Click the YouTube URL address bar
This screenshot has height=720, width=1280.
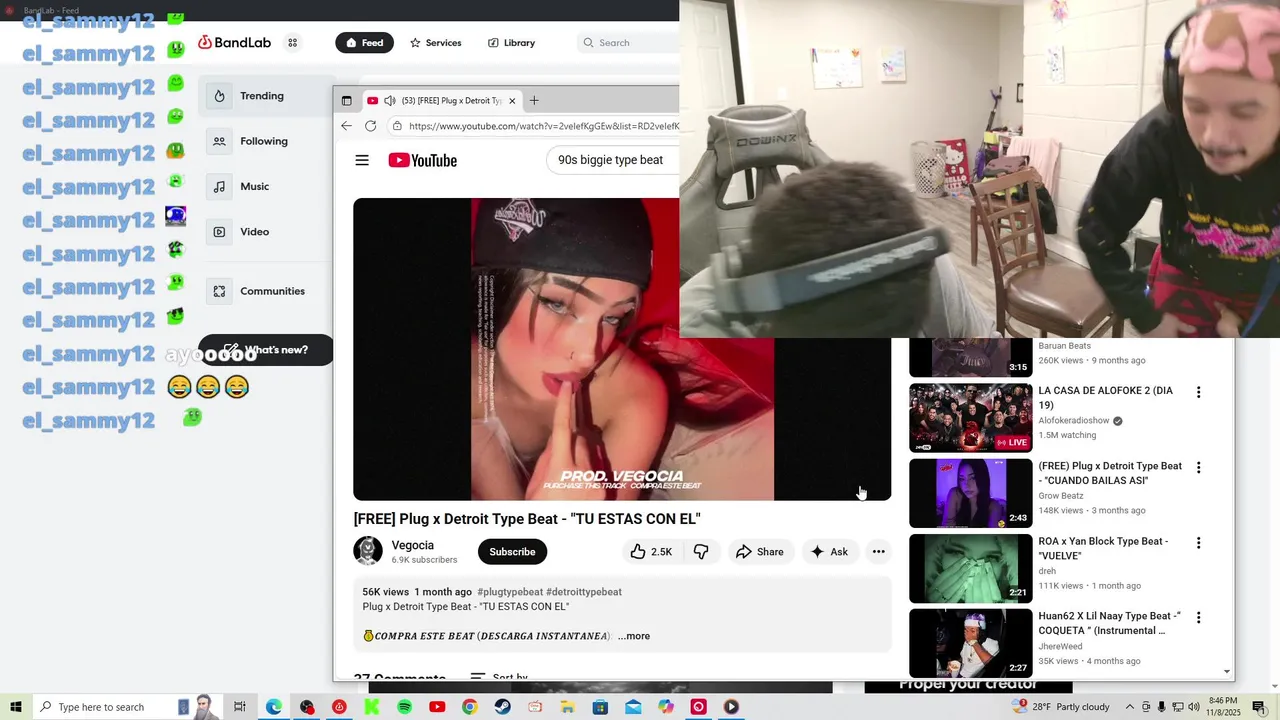click(x=543, y=126)
